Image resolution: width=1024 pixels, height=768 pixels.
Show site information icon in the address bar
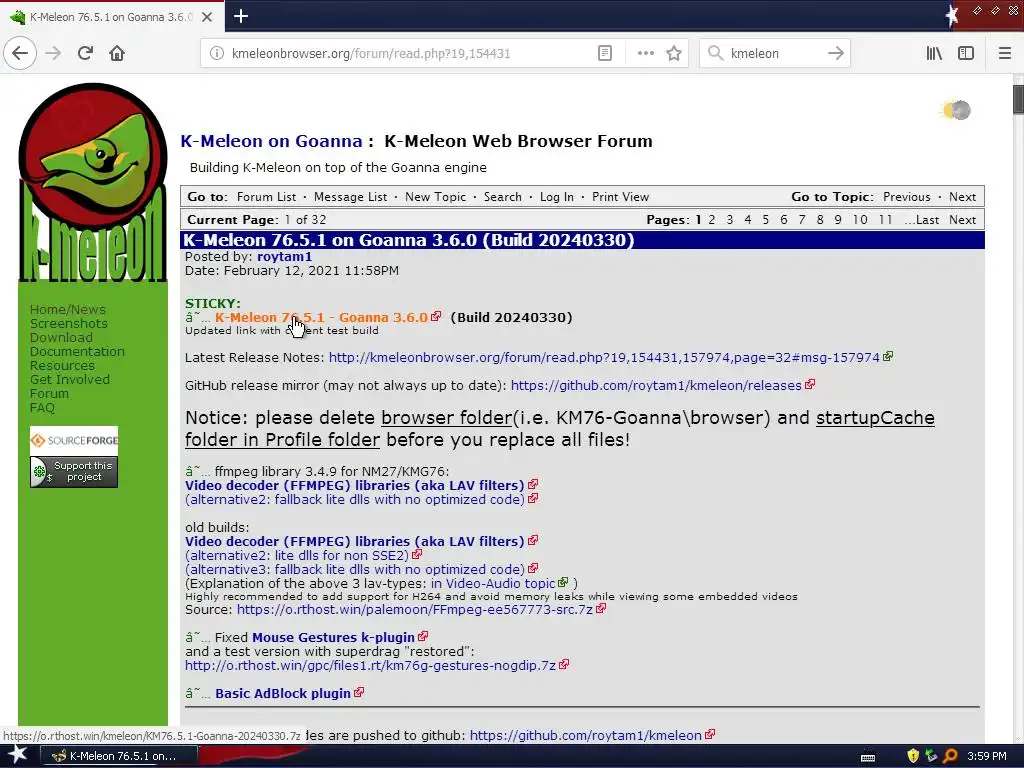click(216, 54)
